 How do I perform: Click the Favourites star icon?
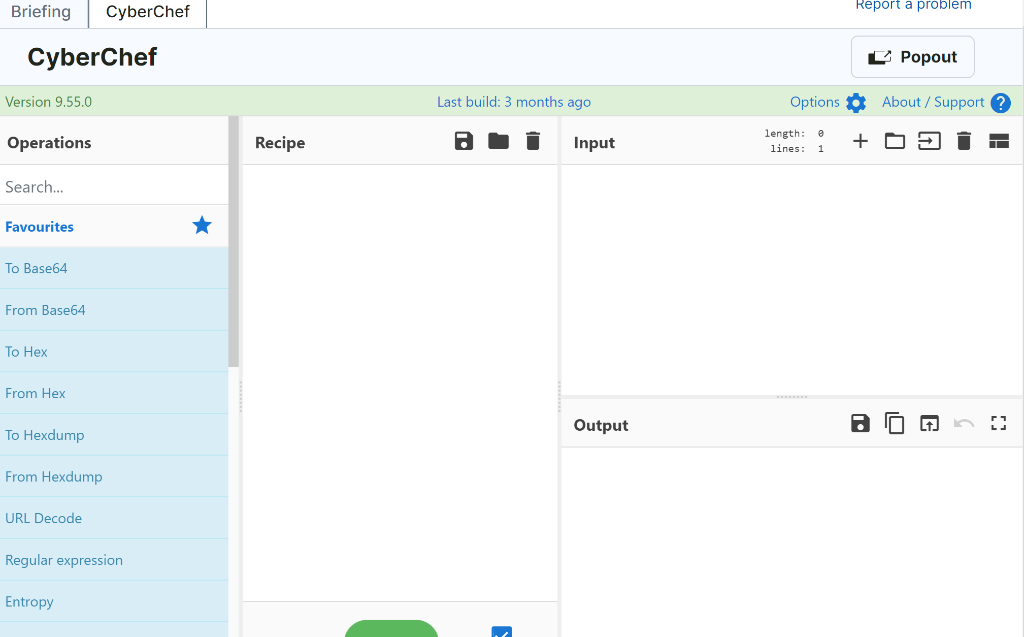tap(202, 225)
